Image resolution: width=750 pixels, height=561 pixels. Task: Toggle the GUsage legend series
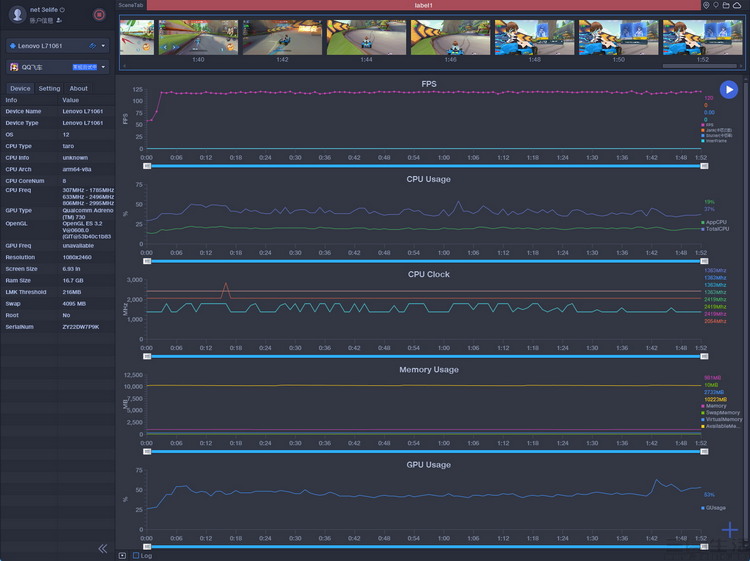click(713, 507)
